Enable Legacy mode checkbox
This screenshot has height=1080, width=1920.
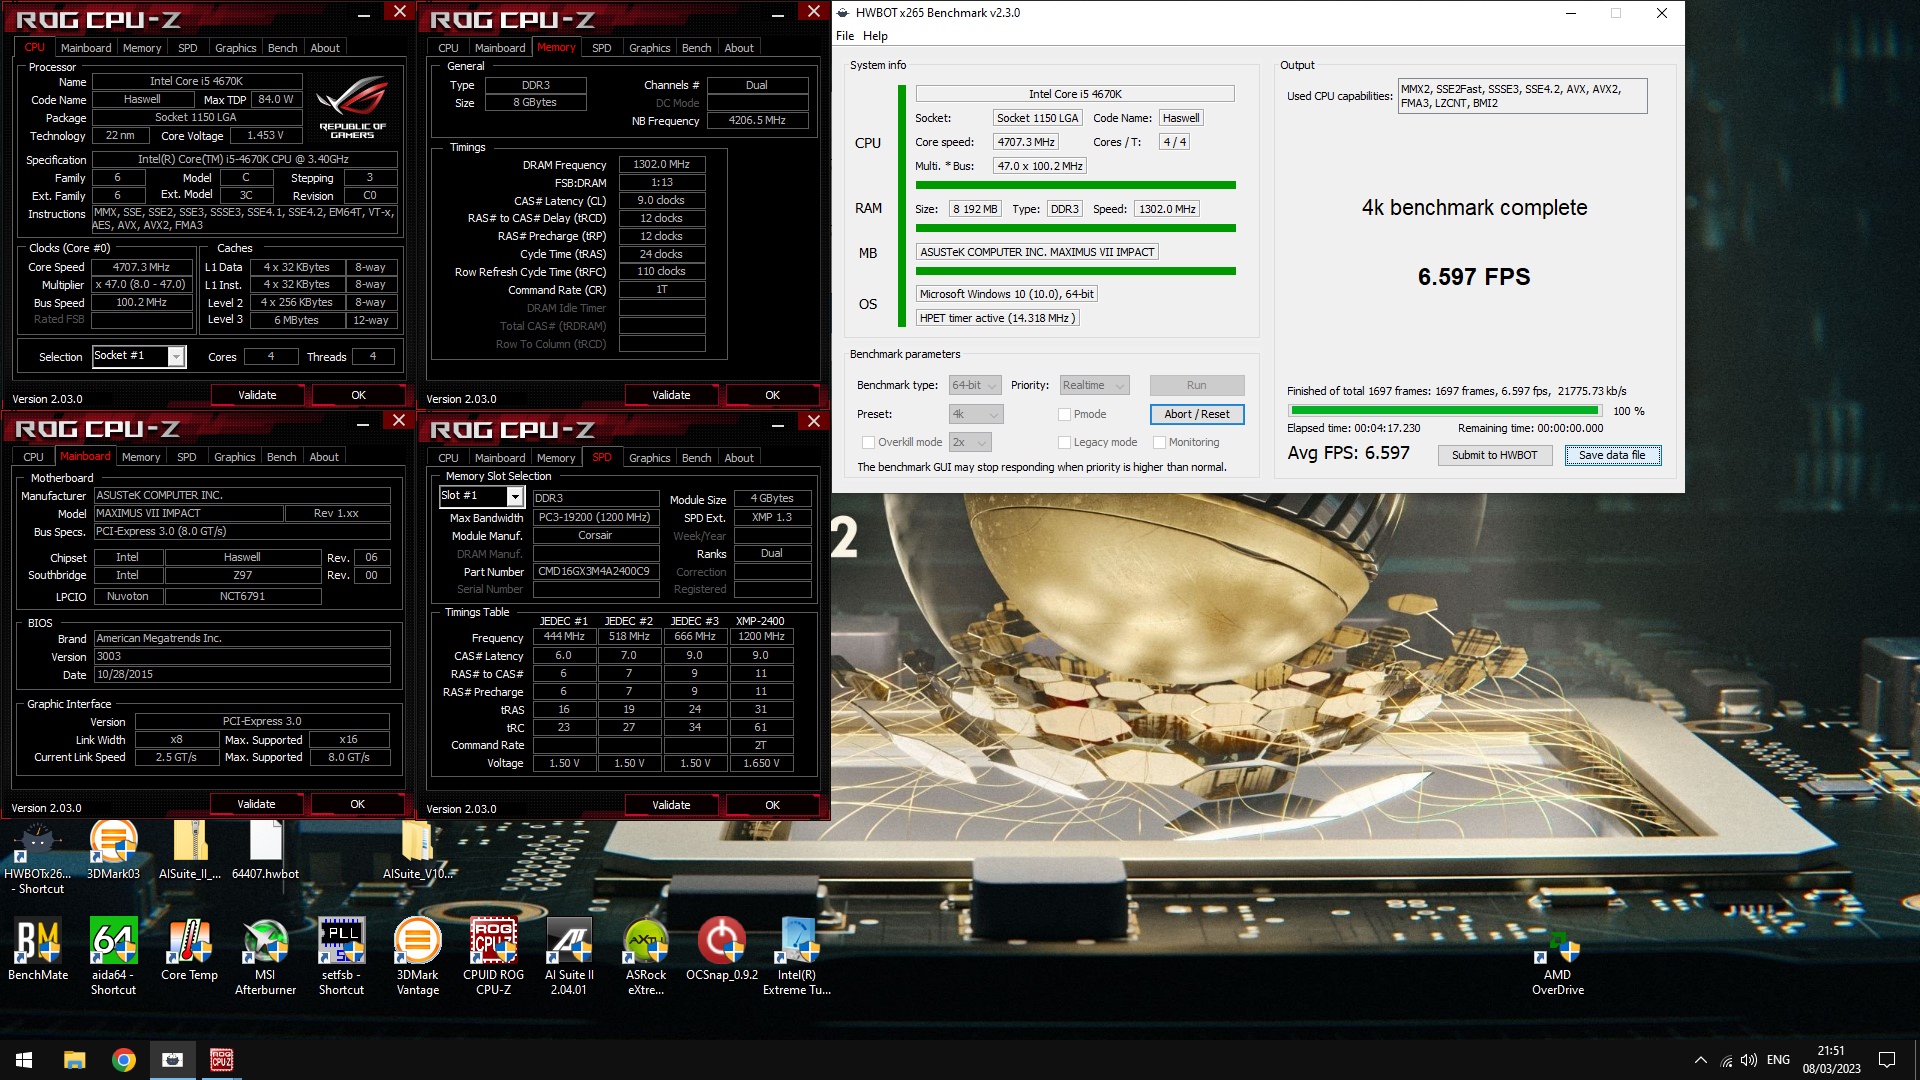point(1064,442)
